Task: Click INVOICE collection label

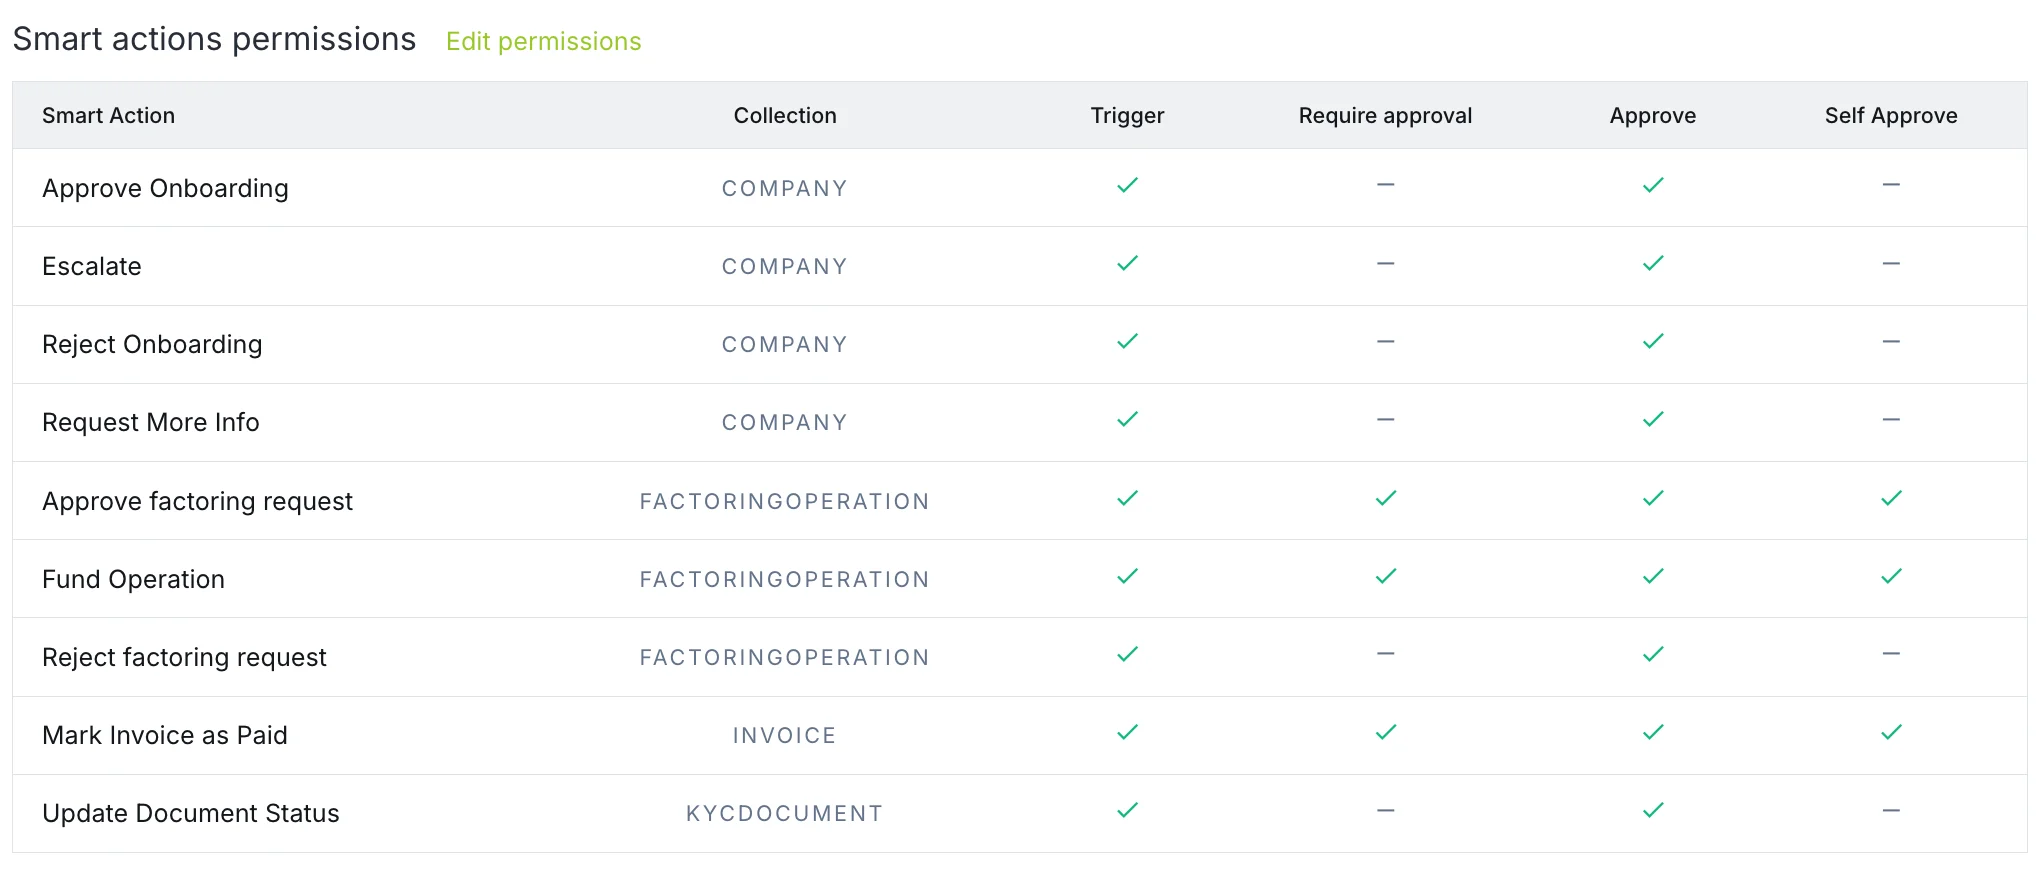Action: point(785,735)
